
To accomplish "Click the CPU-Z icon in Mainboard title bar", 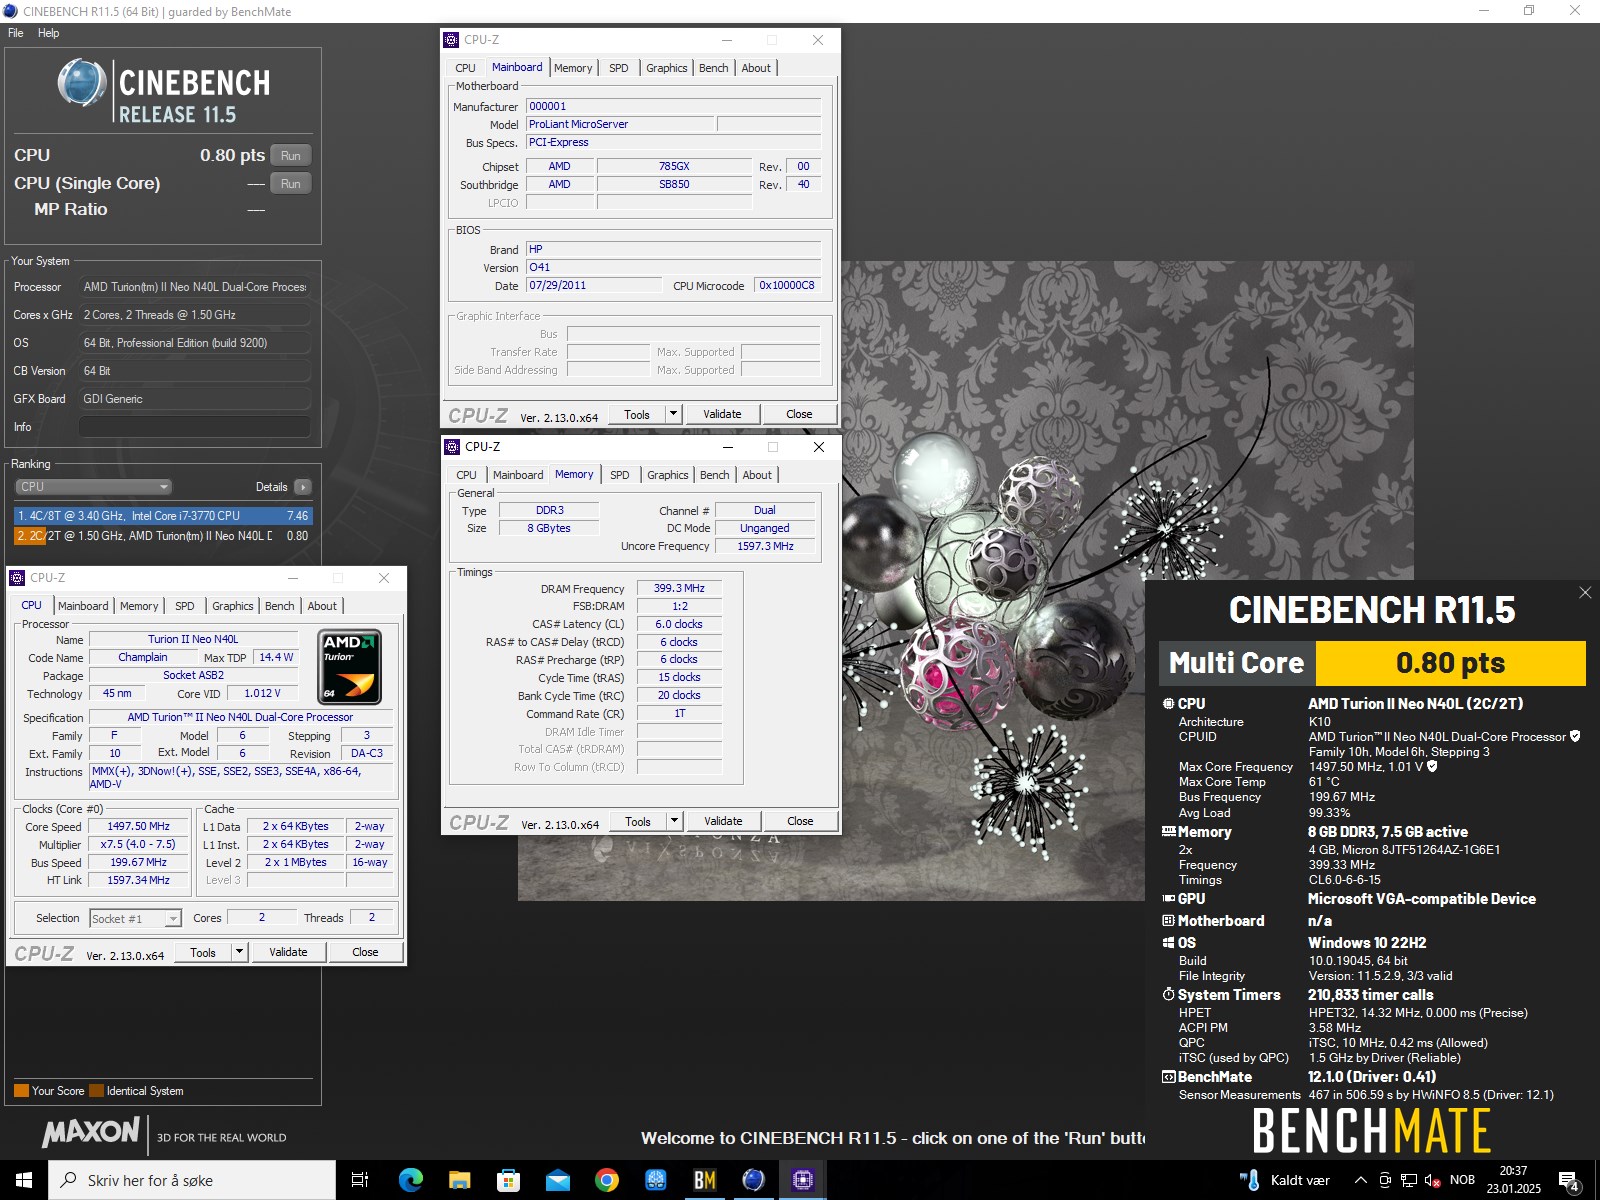I will [451, 40].
